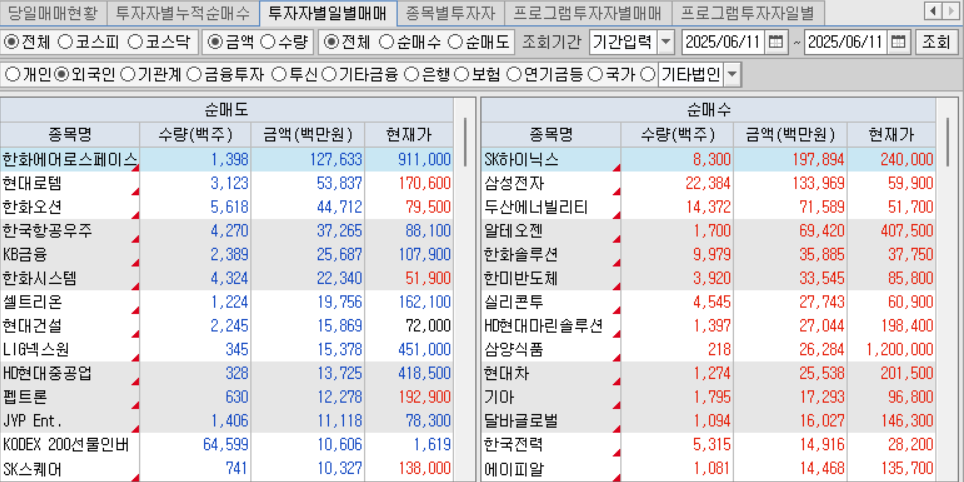Select the 금융투자 radio button

pyautogui.click(x=194, y=75)
